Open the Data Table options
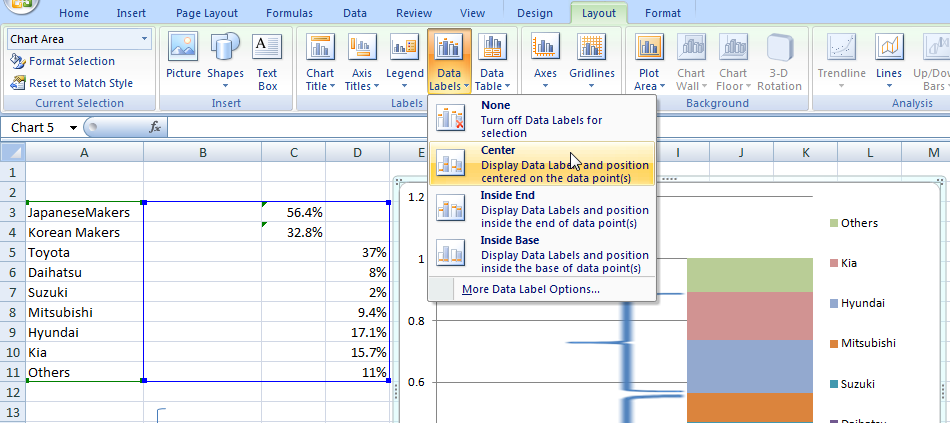 (x=492, y=62)
